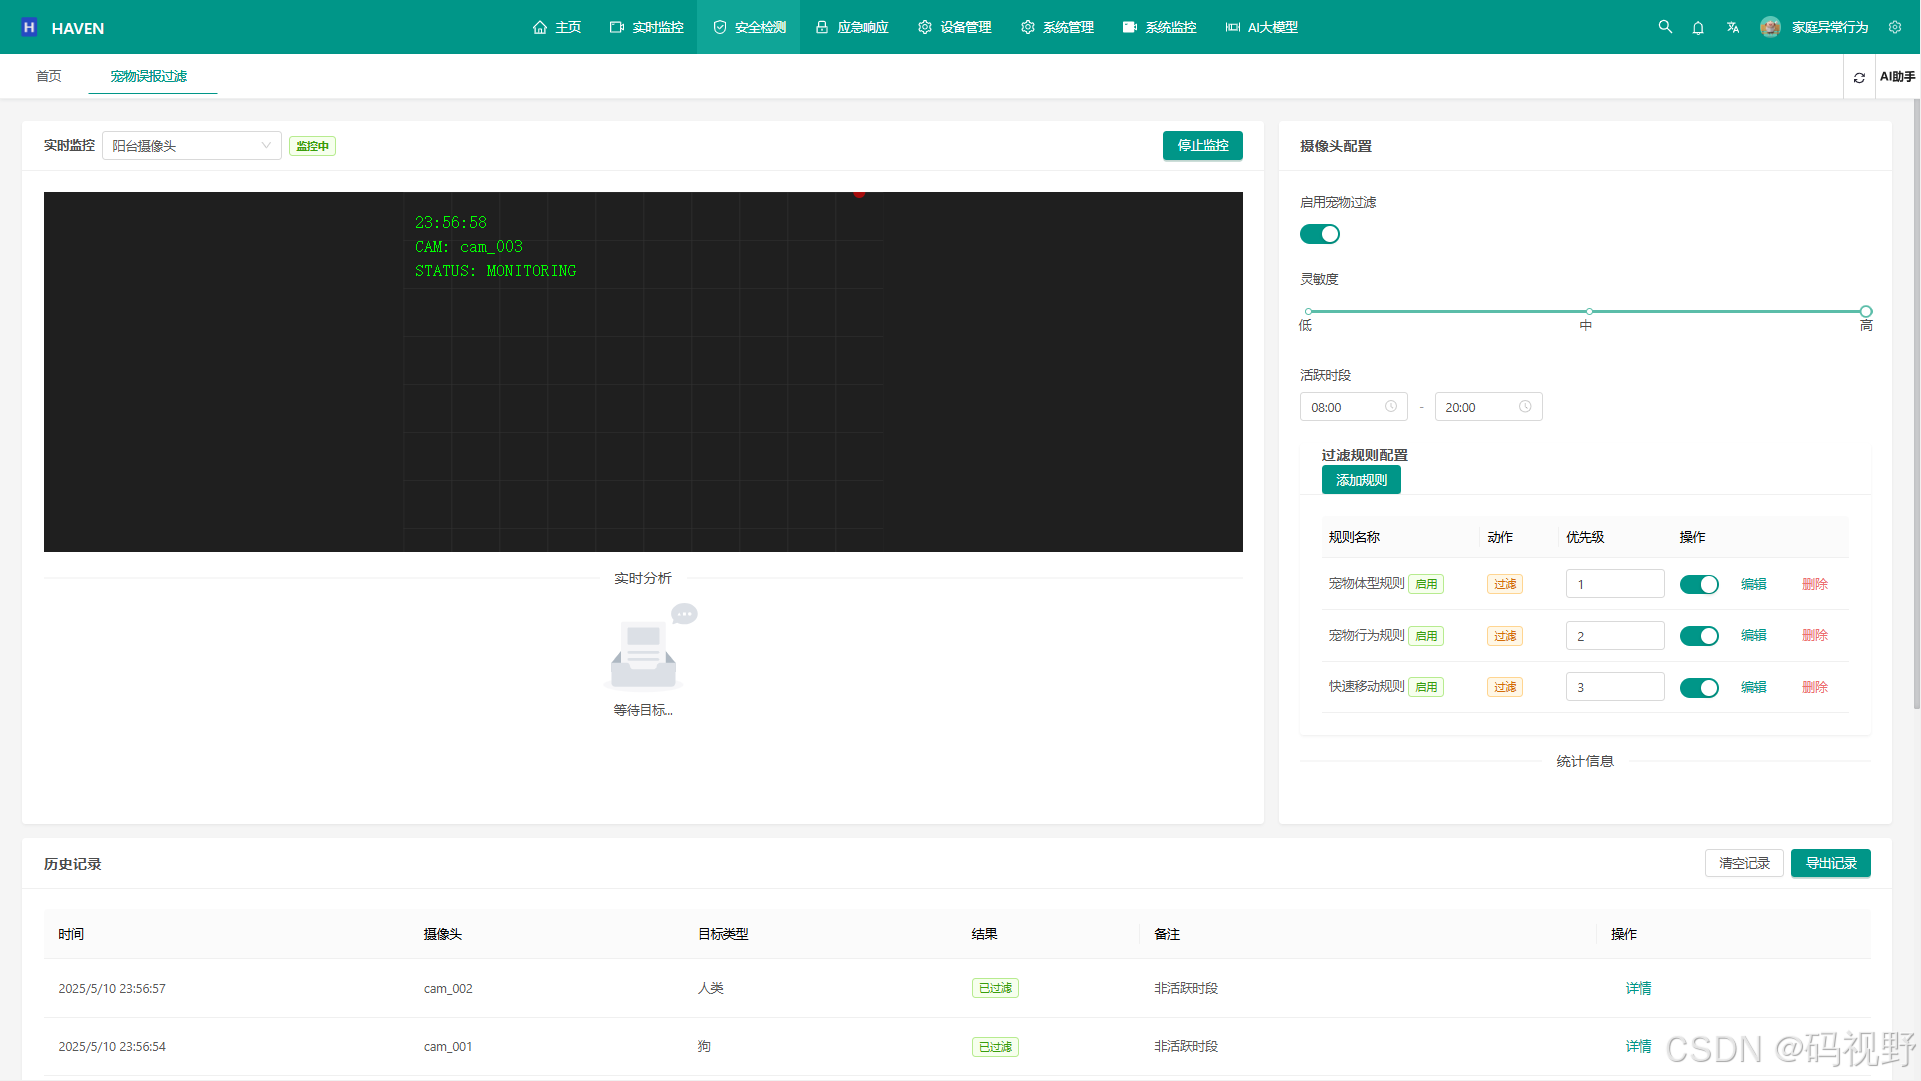Click clock icon in 08:00 time field

pos(1390,407)
